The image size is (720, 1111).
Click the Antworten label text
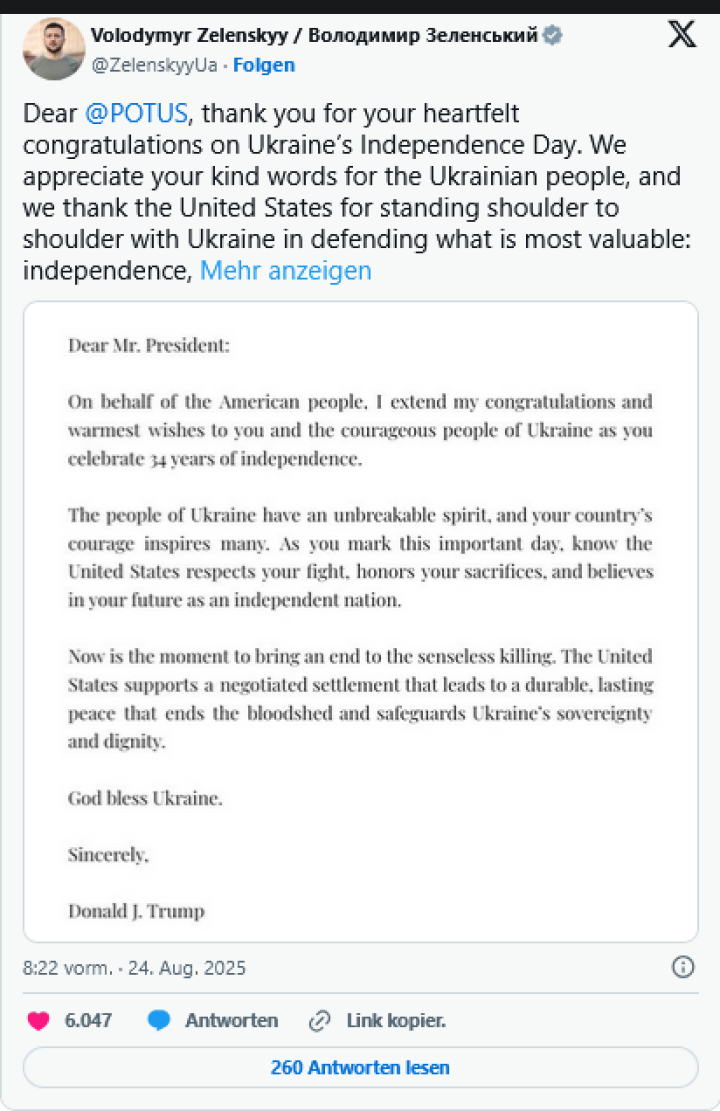click(x=231, y=1020)
